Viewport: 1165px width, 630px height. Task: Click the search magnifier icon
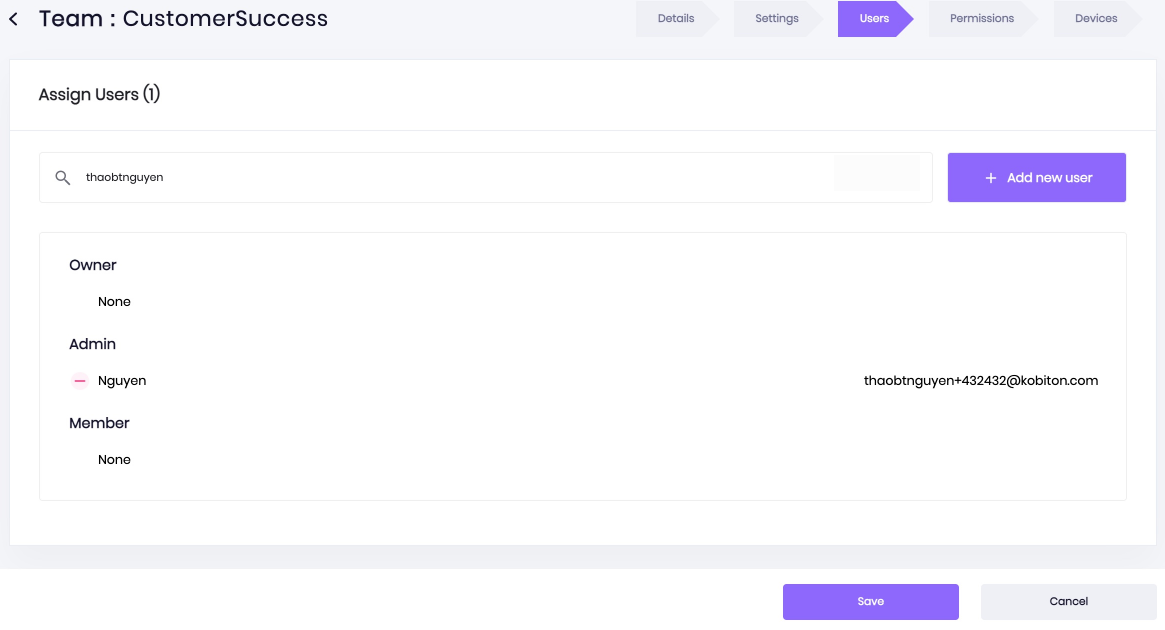[x=62, y=178]
